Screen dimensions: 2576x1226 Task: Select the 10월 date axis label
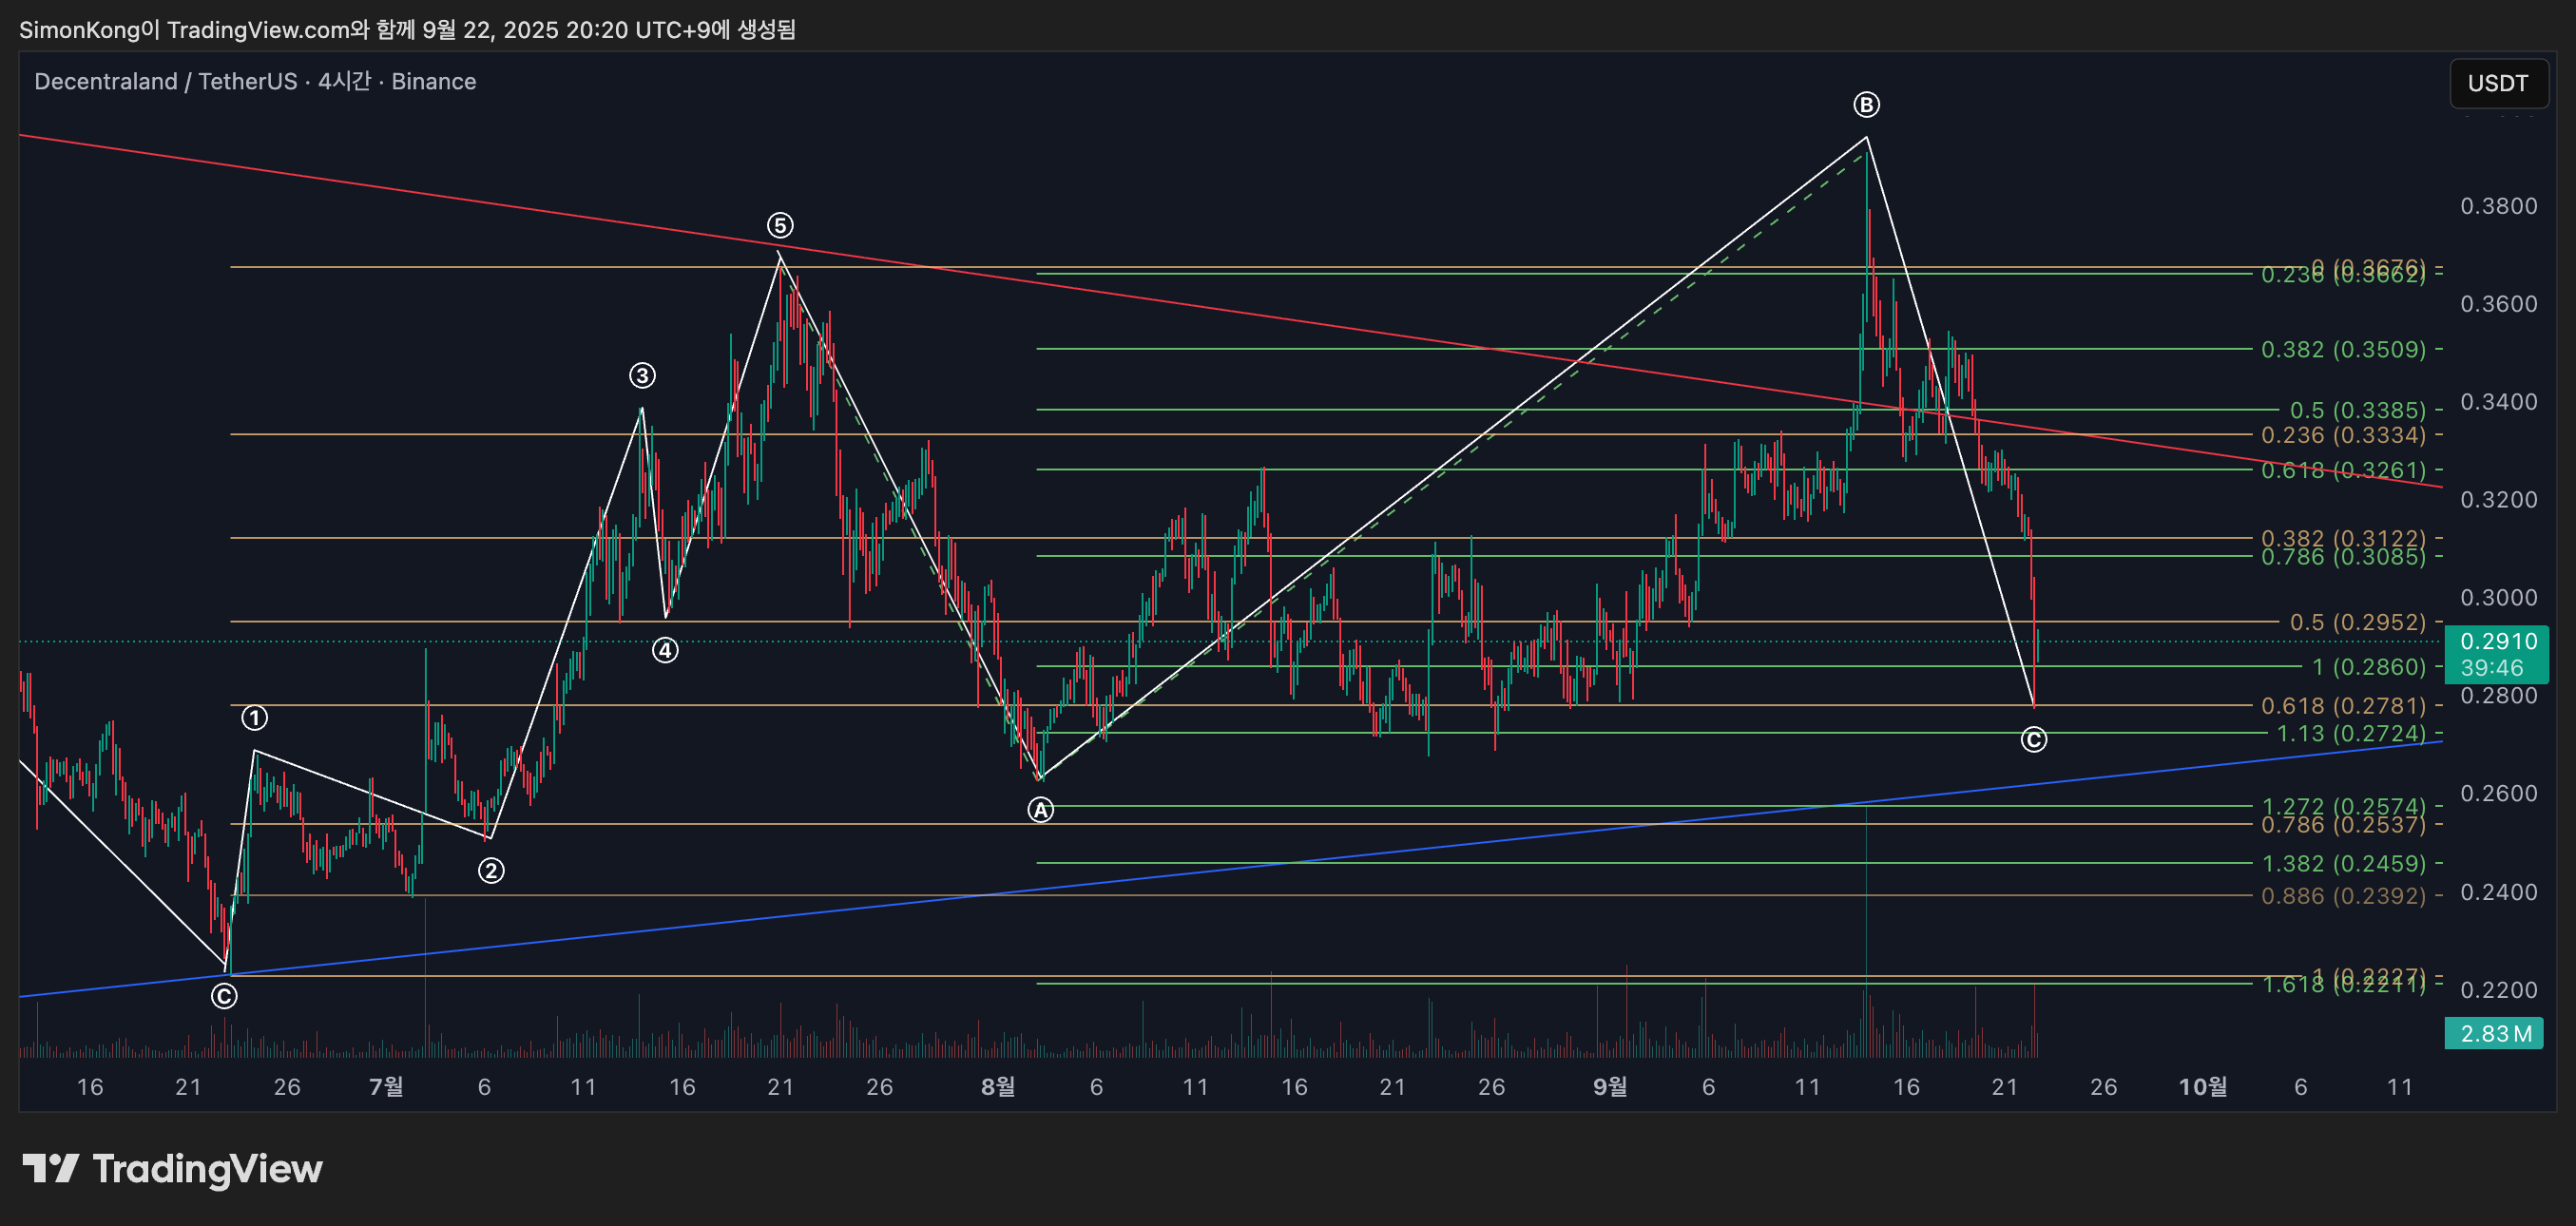pyautogui.click(x=2203, y=1087)
